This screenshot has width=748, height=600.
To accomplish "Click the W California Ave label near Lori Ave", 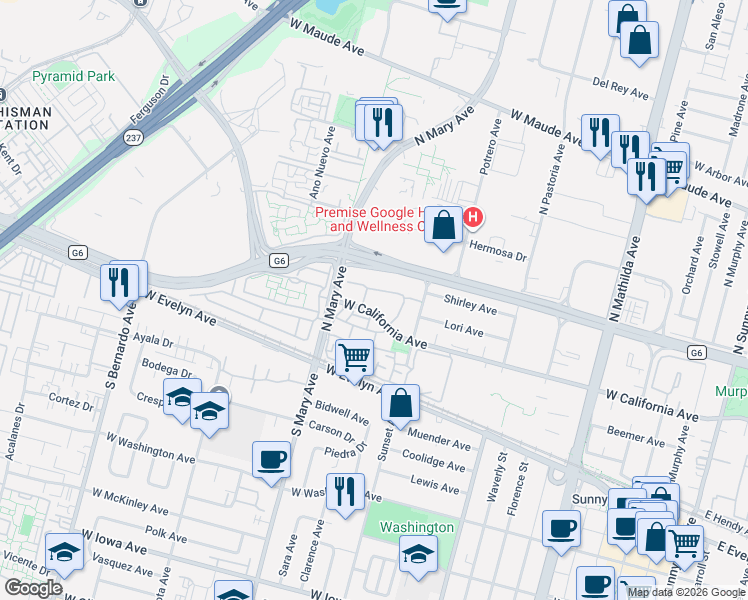I will 385,324.
